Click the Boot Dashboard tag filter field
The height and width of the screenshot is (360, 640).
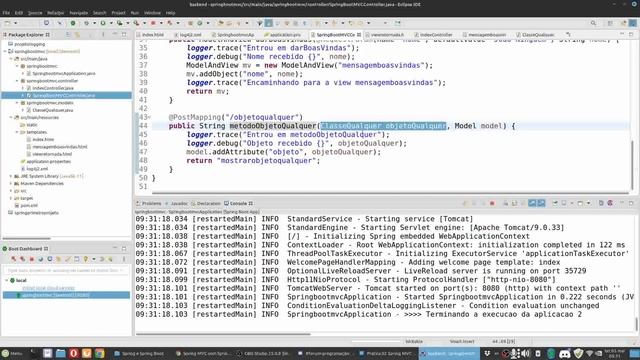(x=66, y=270)
